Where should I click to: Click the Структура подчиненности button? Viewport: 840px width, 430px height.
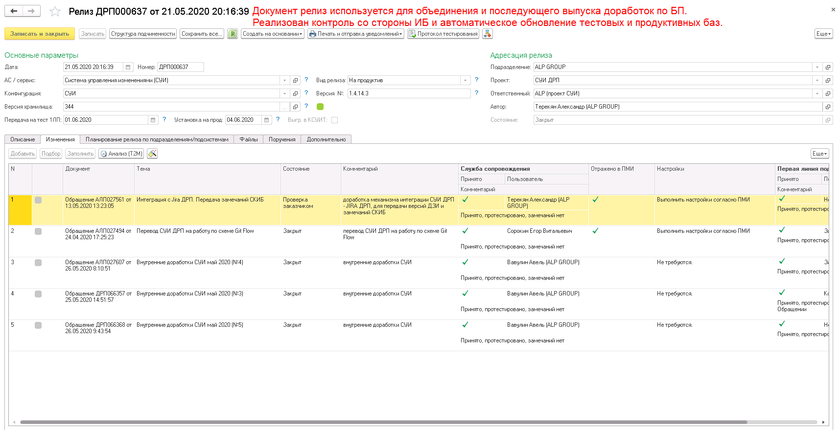[142, 34]
